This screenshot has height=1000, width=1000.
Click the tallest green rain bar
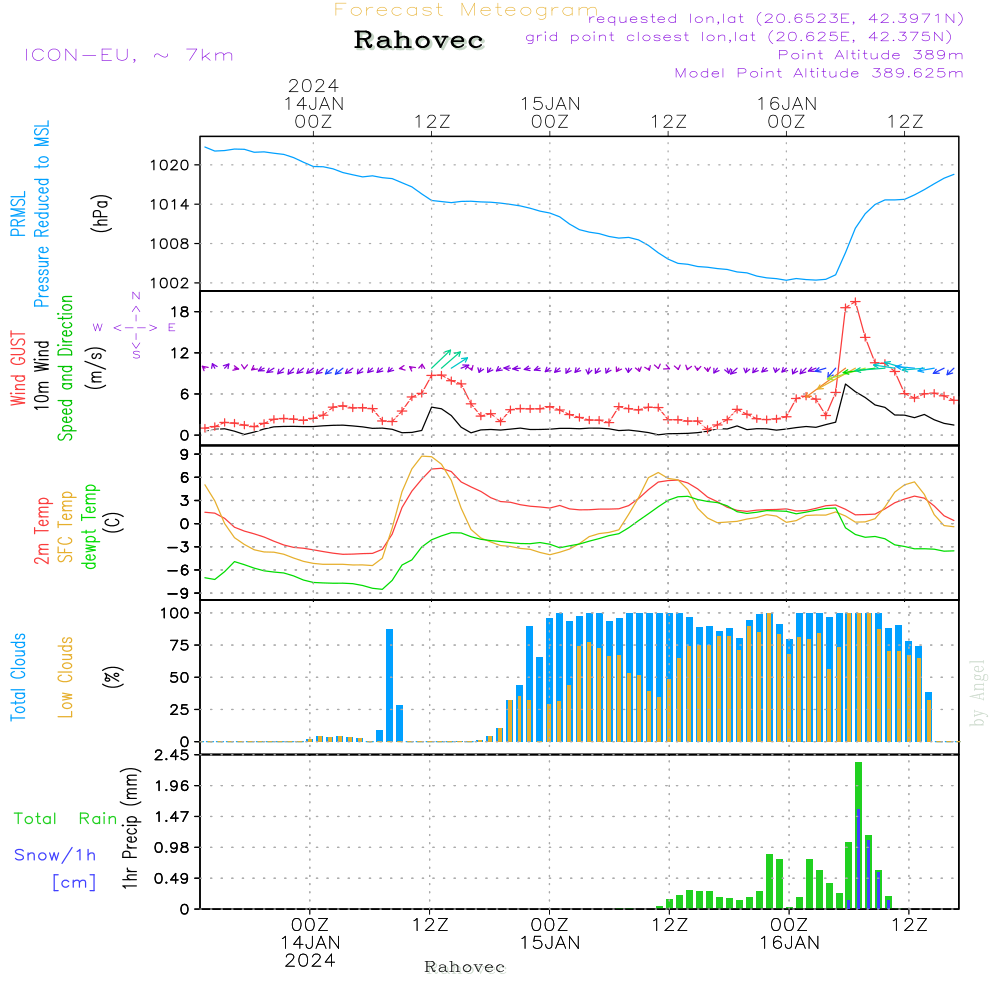tap(858, 835)
